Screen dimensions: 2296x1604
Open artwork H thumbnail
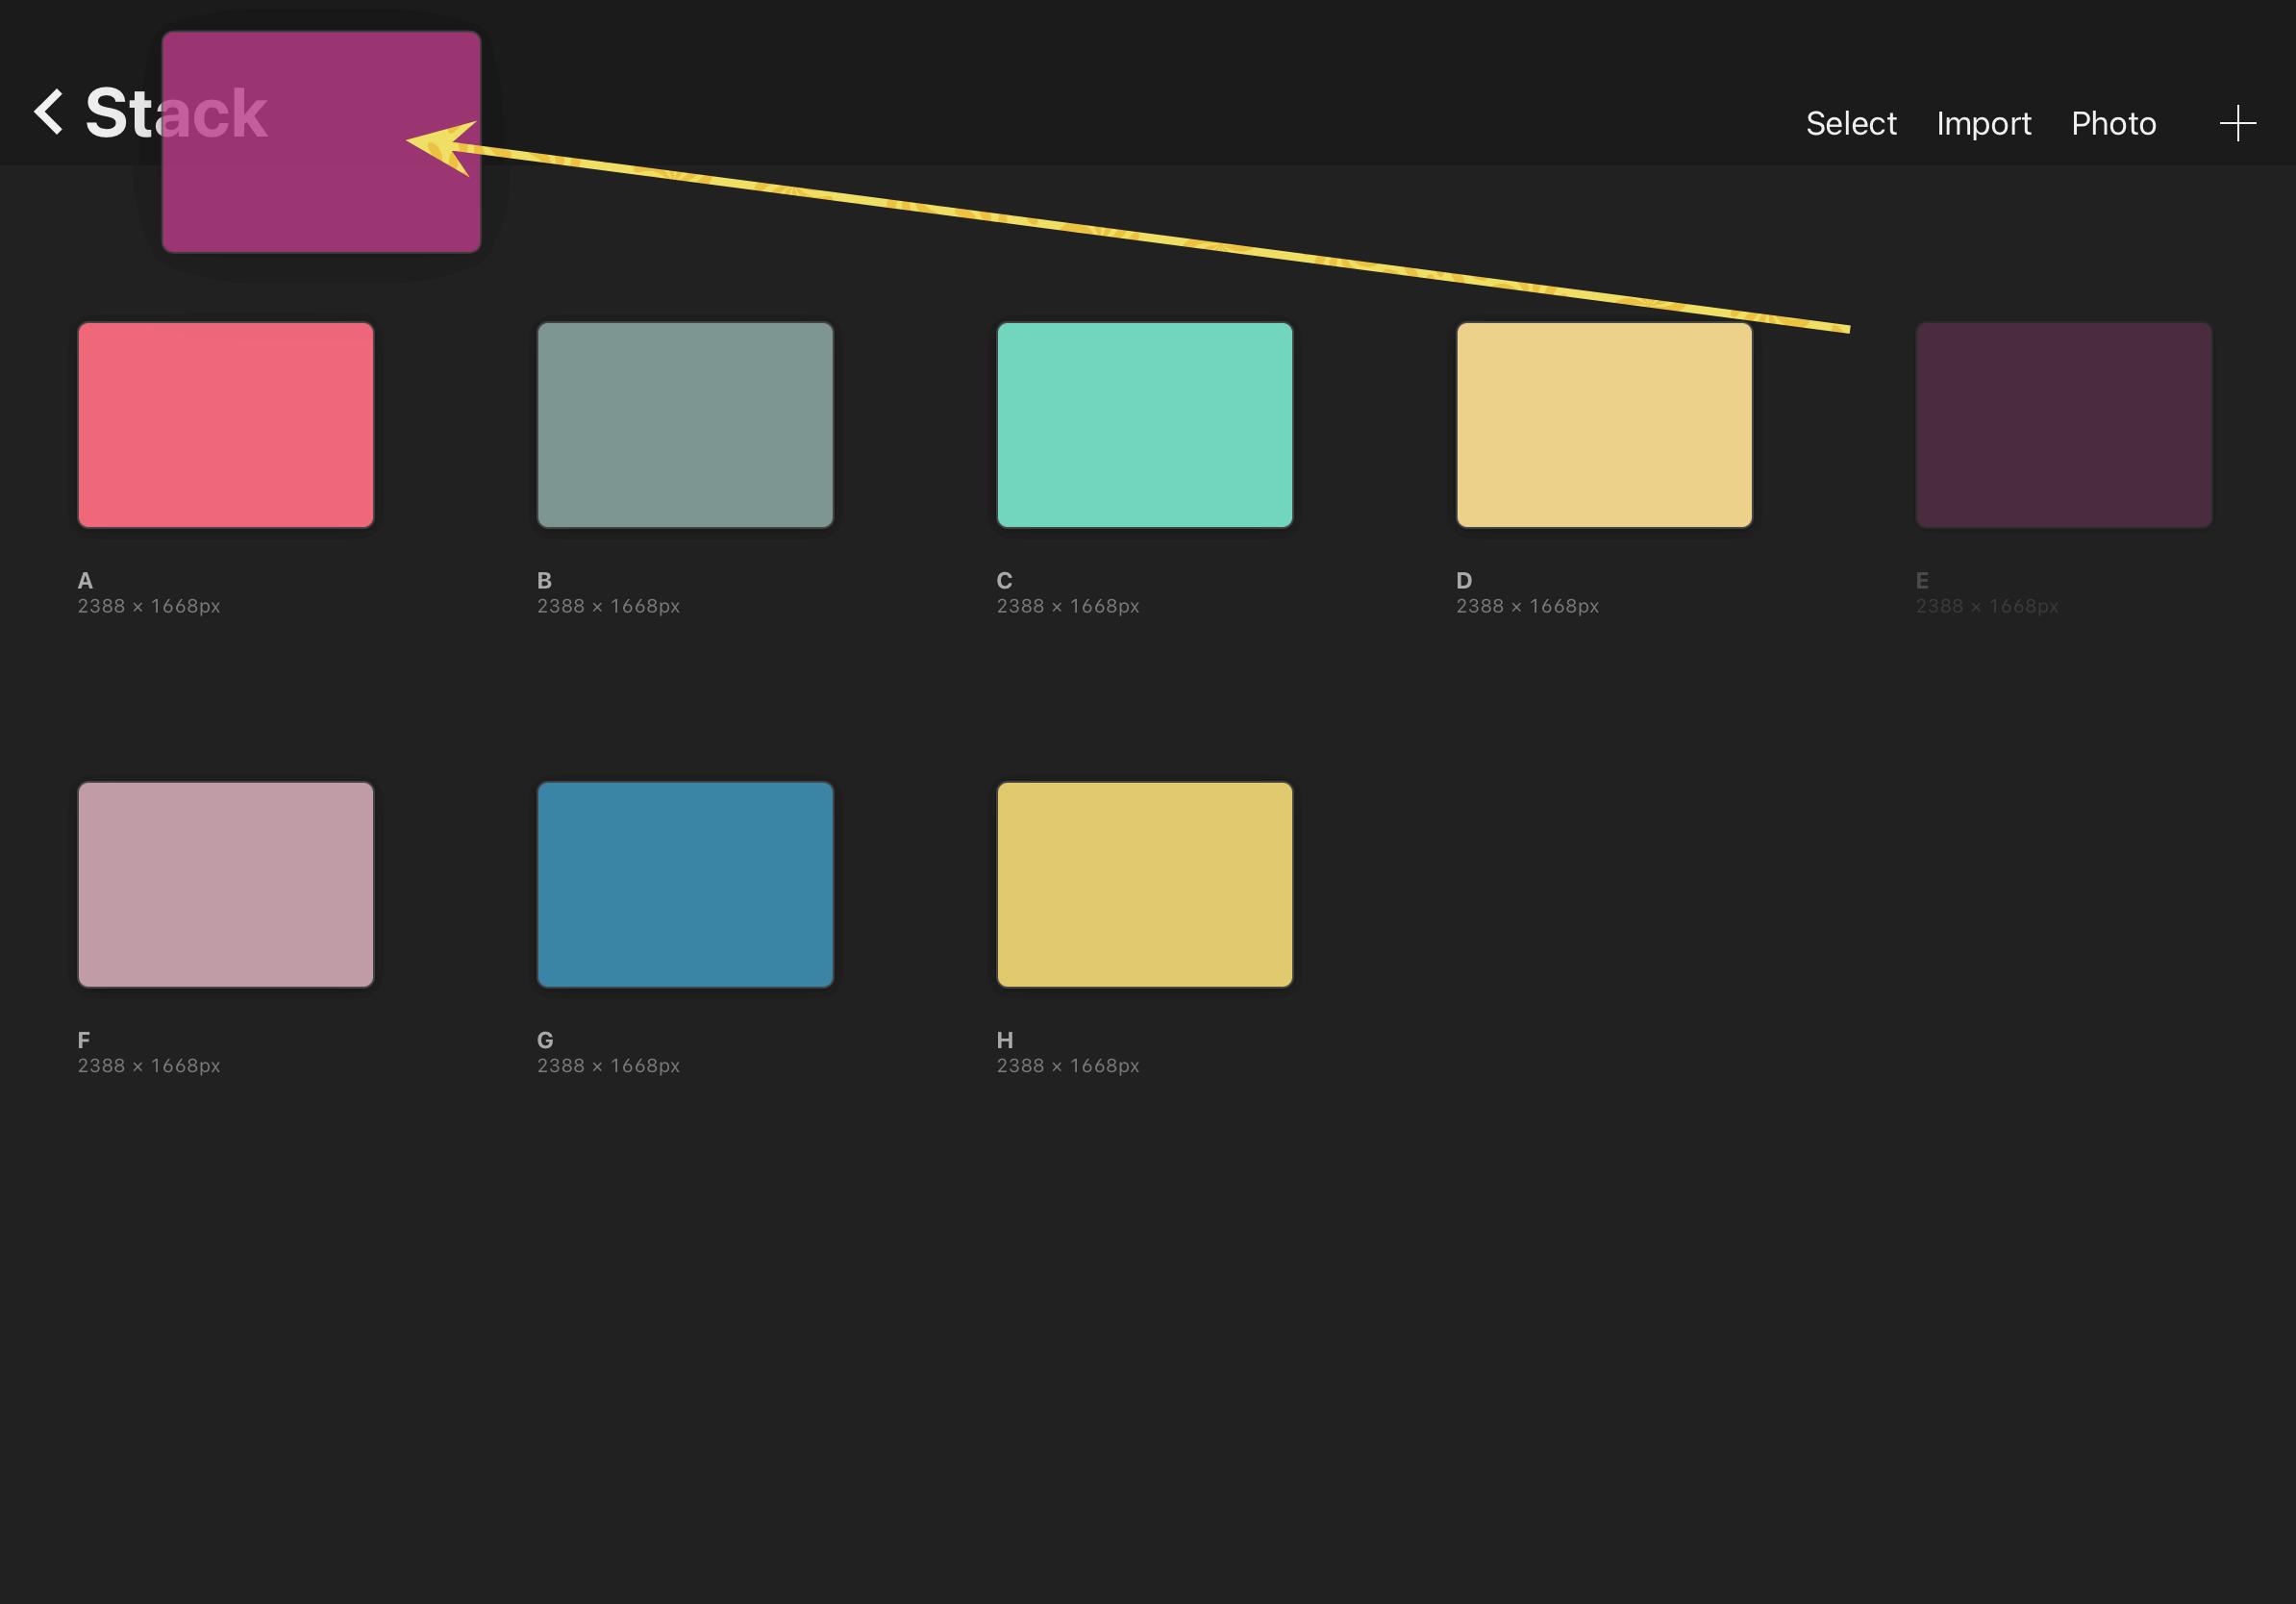pyautogui.click(x=1144, y=884)
